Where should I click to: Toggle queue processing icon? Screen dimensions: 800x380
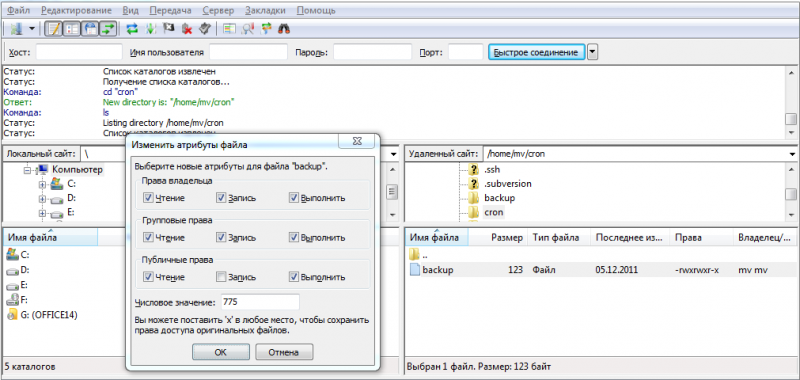pos(150,29)
